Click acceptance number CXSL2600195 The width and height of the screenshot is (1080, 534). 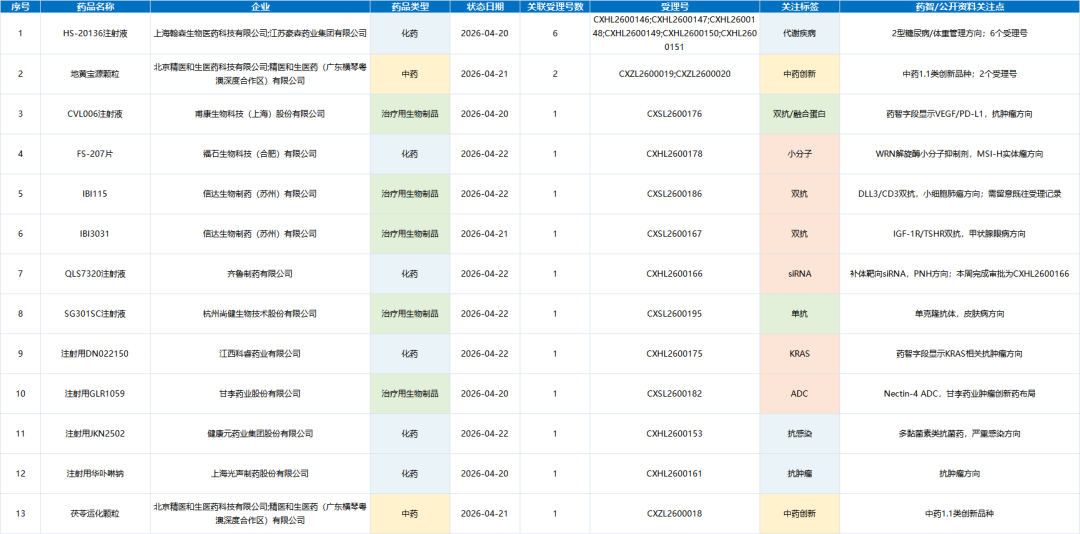click(674, 314)
